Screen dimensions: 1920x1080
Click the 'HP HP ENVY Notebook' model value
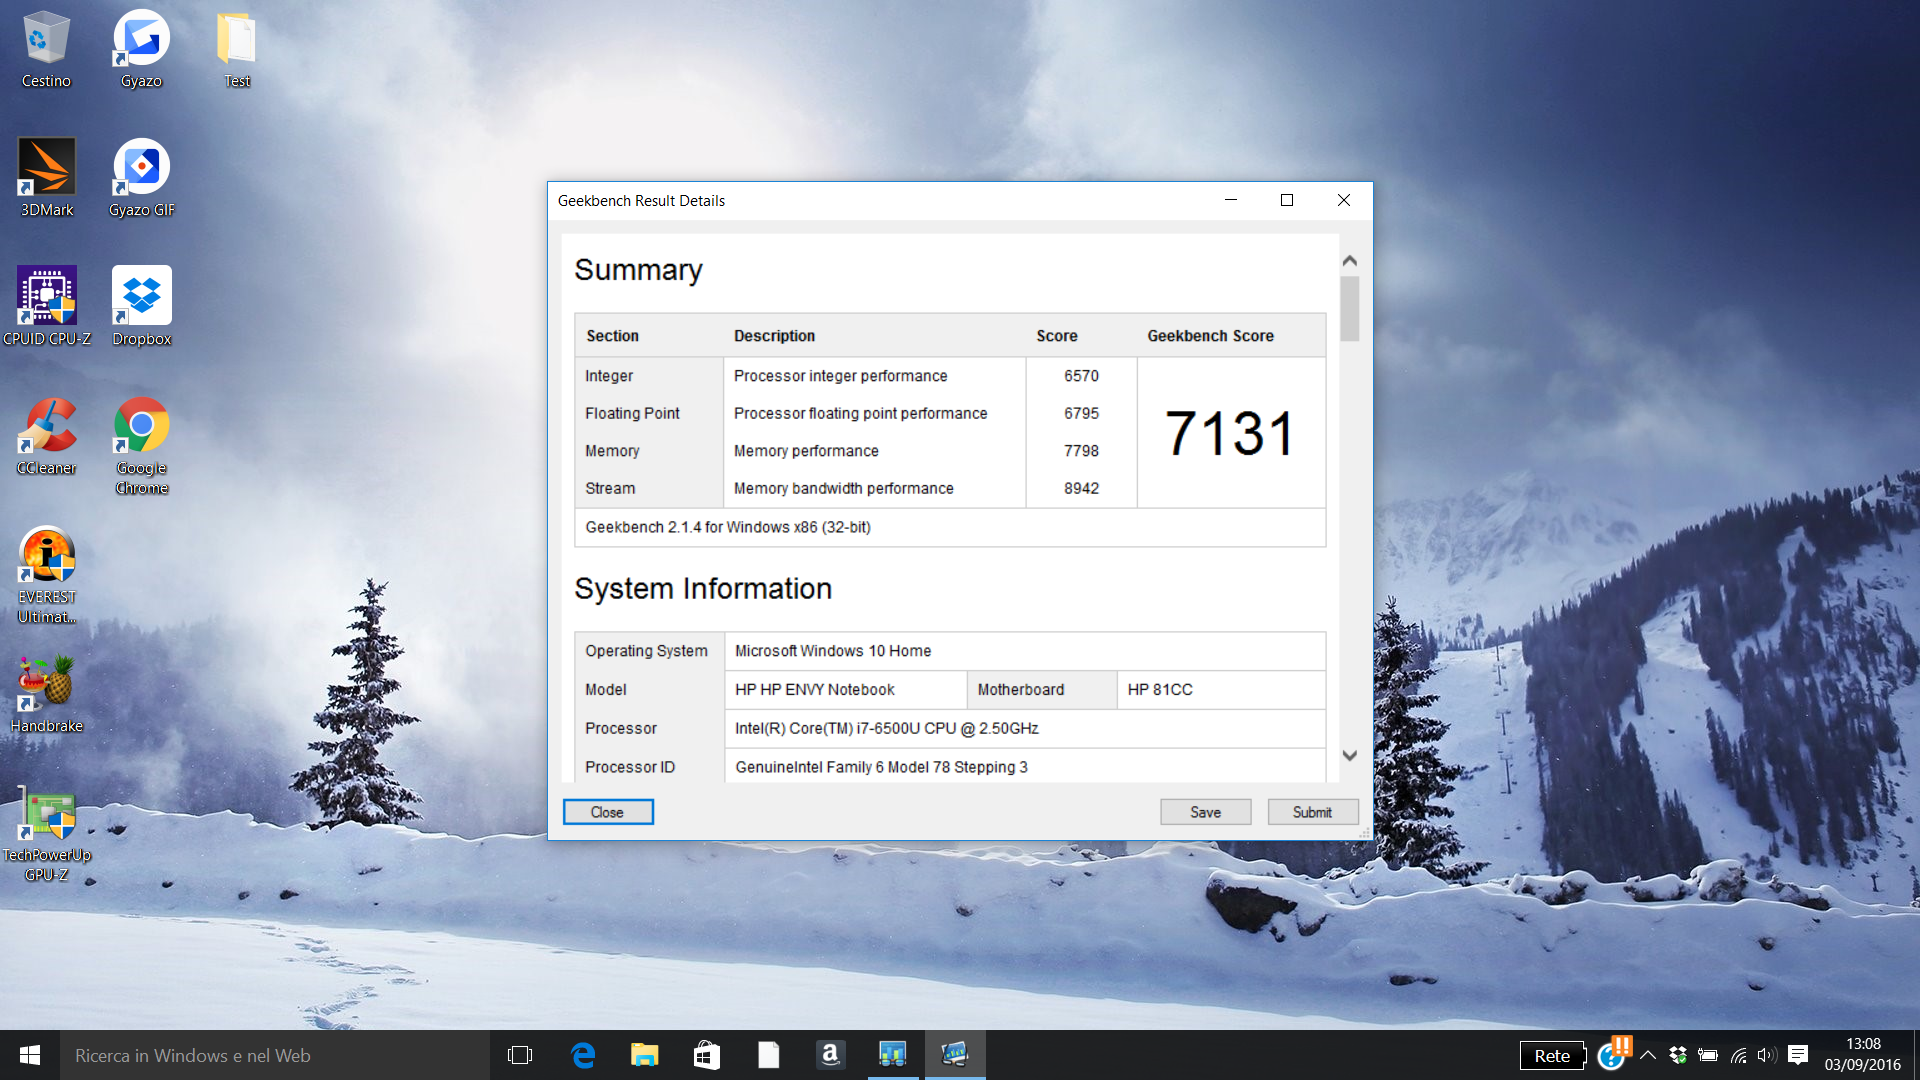click(815, 690)
